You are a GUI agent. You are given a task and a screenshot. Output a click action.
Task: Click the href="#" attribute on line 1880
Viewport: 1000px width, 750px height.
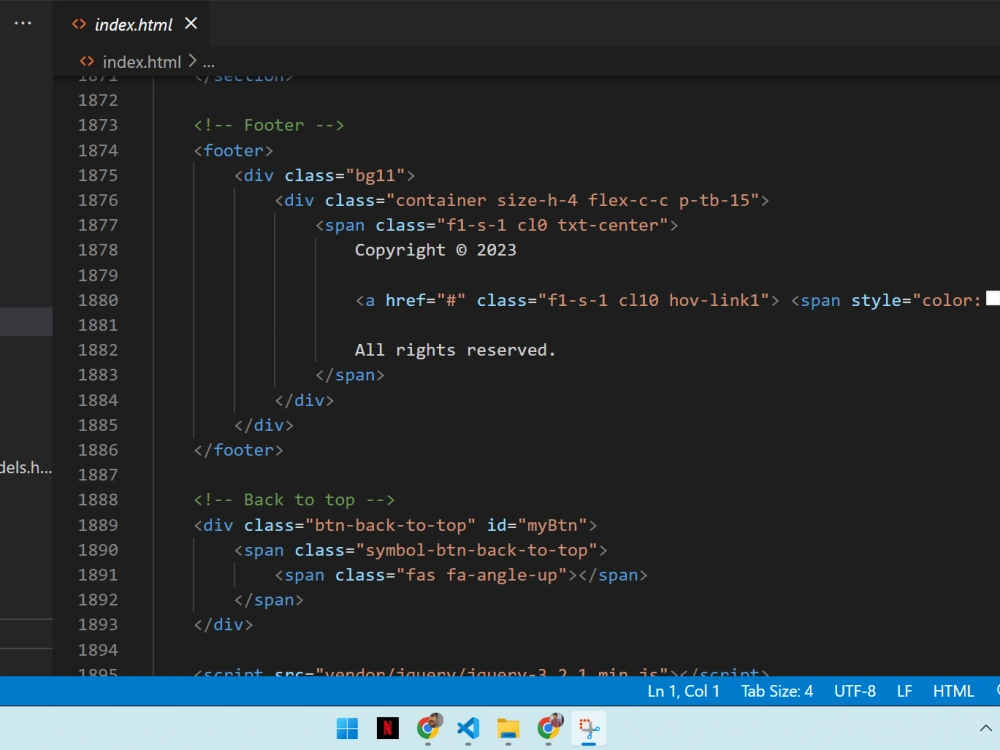click(425, 300)
